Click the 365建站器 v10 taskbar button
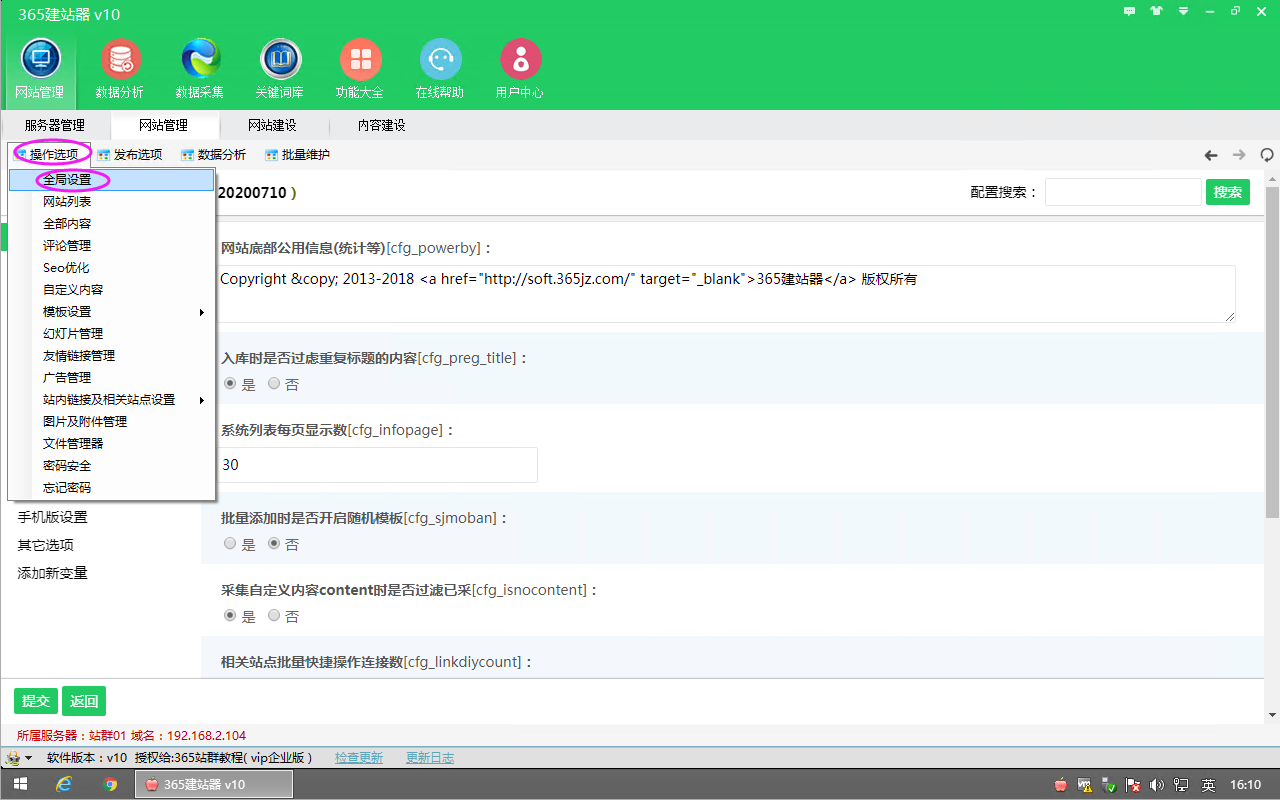 [x=214, y=785]
